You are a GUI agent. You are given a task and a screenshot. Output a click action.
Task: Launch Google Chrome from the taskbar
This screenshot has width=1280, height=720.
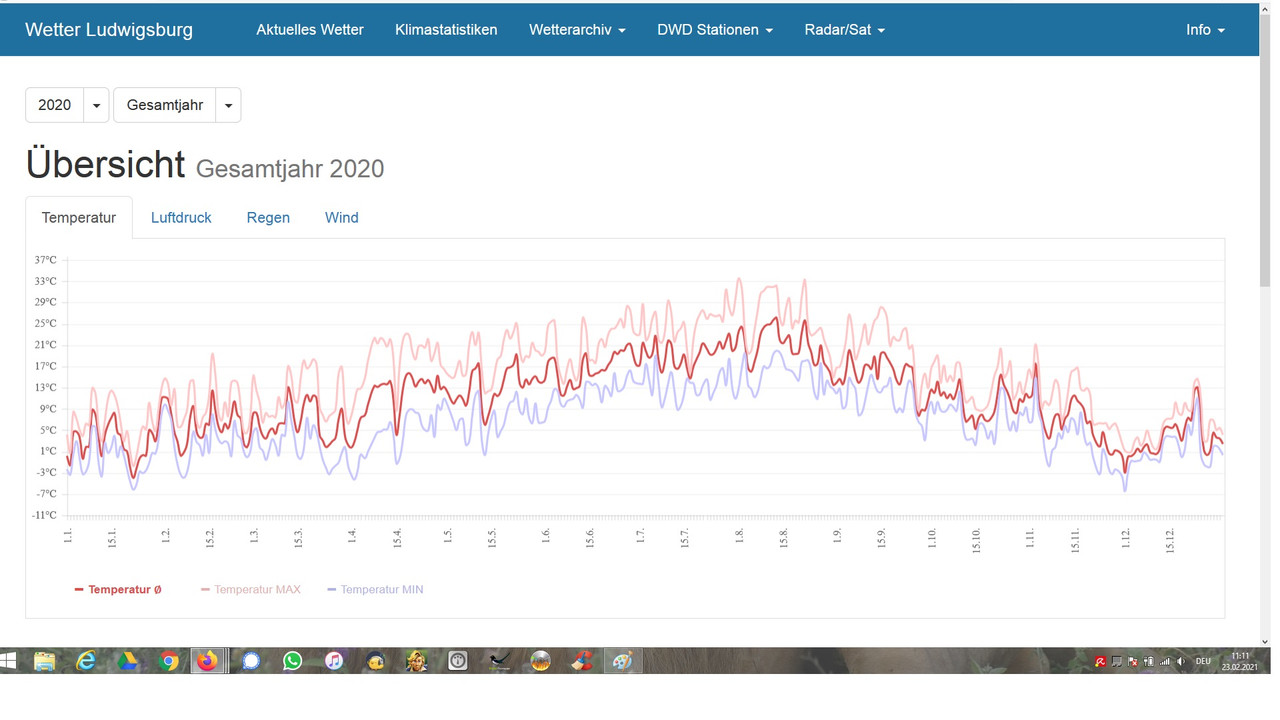(170, 661)
